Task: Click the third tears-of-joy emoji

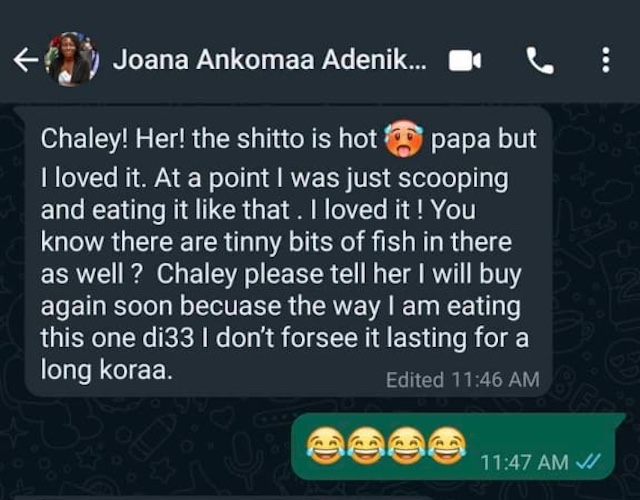Action: click(406, 446)
